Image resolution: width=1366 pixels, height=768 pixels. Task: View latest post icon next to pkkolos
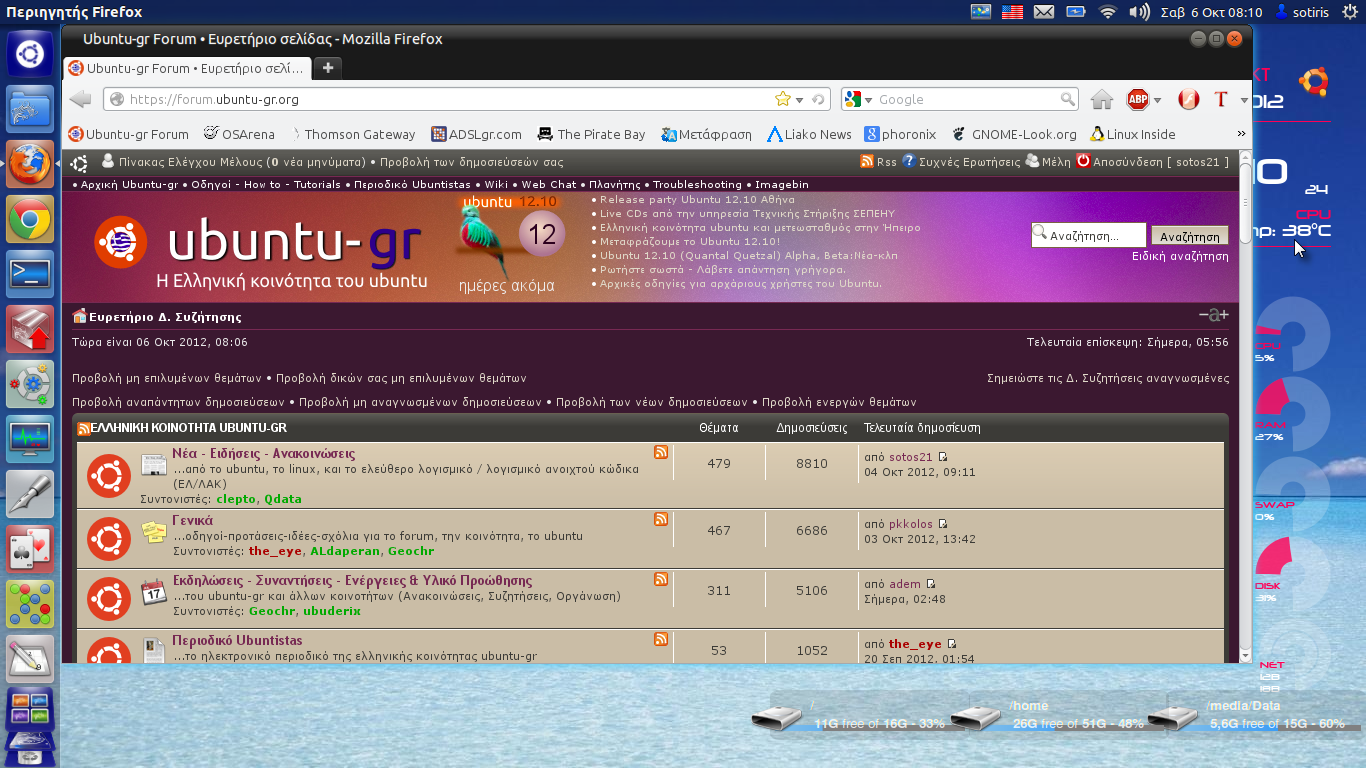pyautogui.click(x=943, y=524)
